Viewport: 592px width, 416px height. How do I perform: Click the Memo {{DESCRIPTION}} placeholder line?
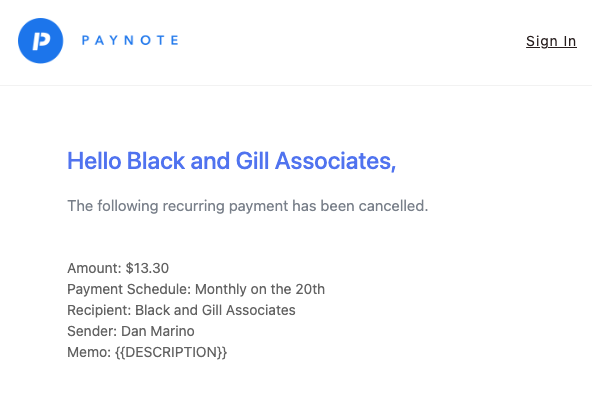click(147, 353)
